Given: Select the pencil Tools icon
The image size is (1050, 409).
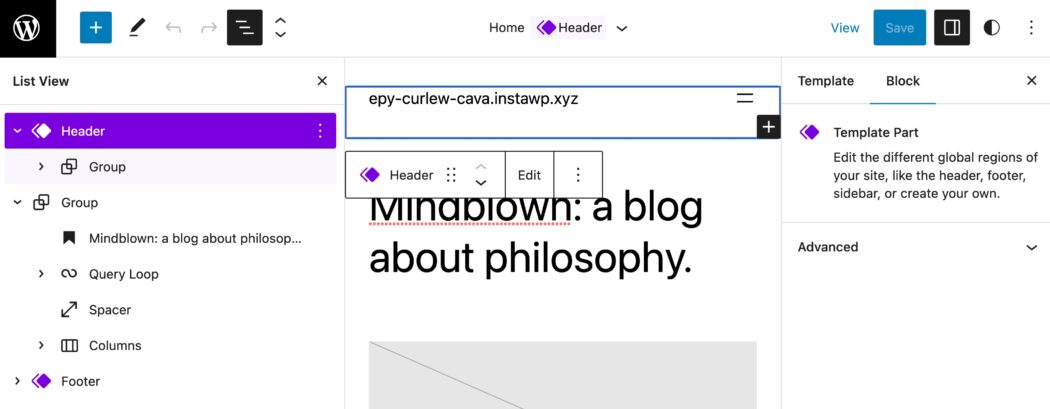Looking at the screenshot, I should 137,27.
